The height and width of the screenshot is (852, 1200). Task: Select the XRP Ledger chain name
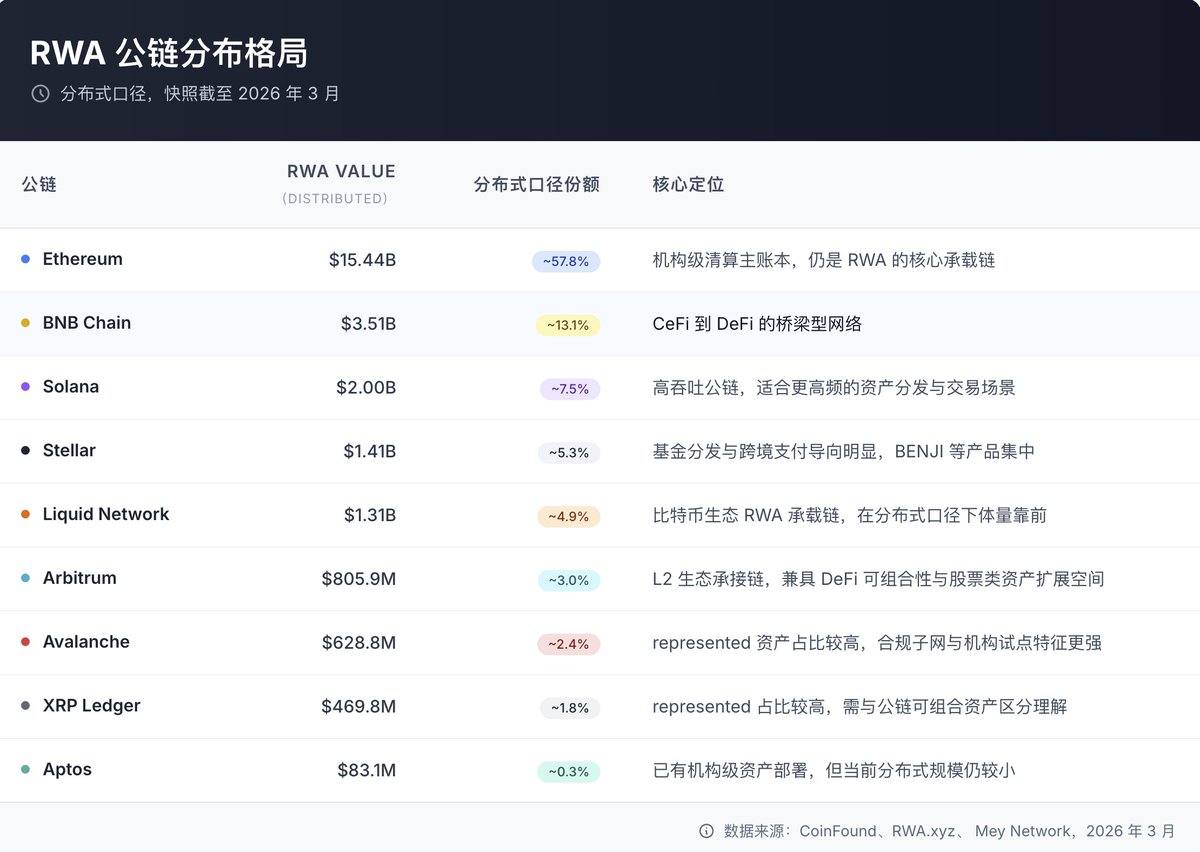point(92,706)
